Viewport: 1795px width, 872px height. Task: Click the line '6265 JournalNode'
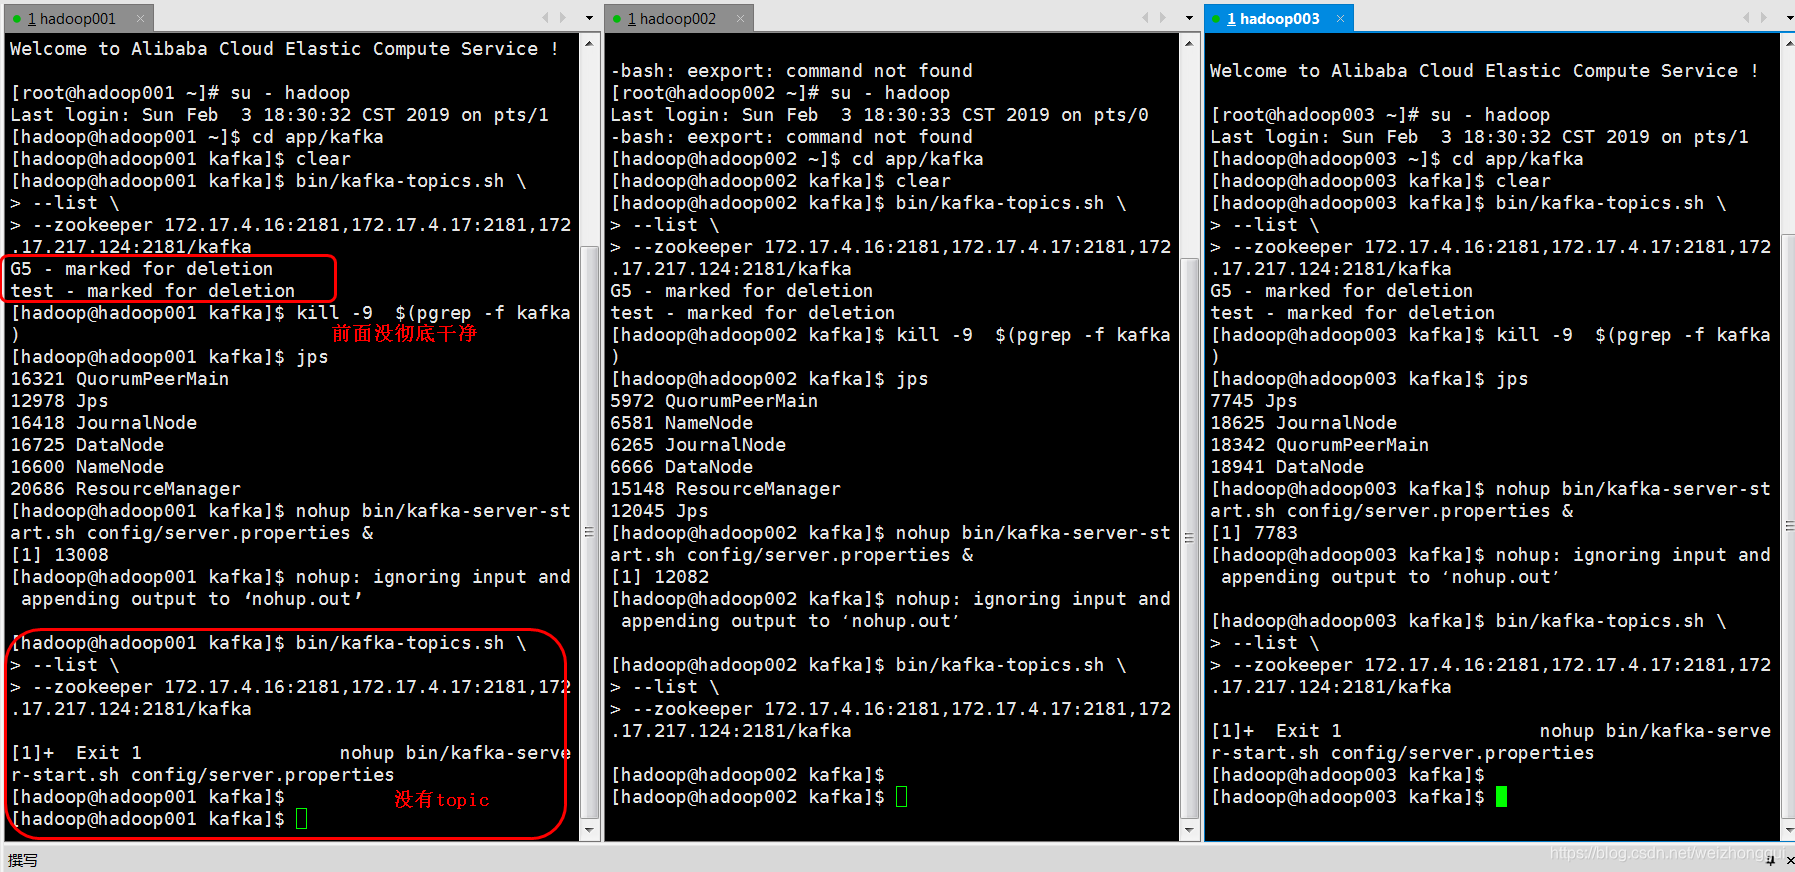point(698,445)
